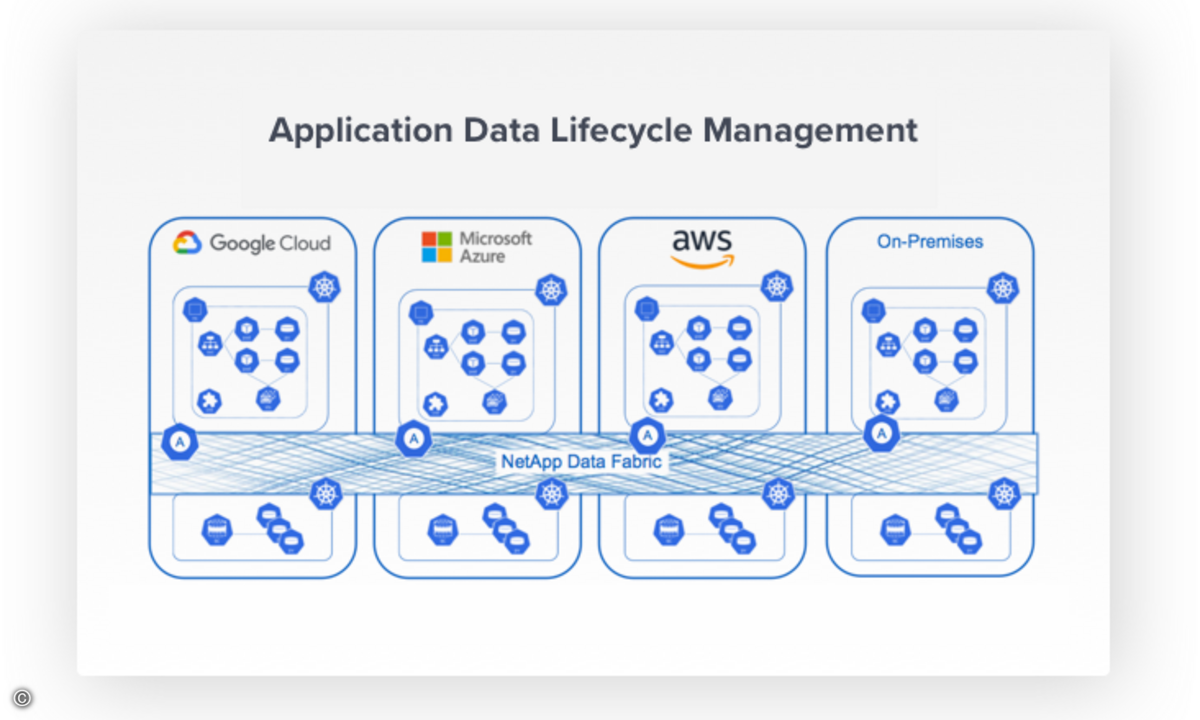Click the upper Kubernetes wheel in Google Cloud panel

(x=324, y=287)
